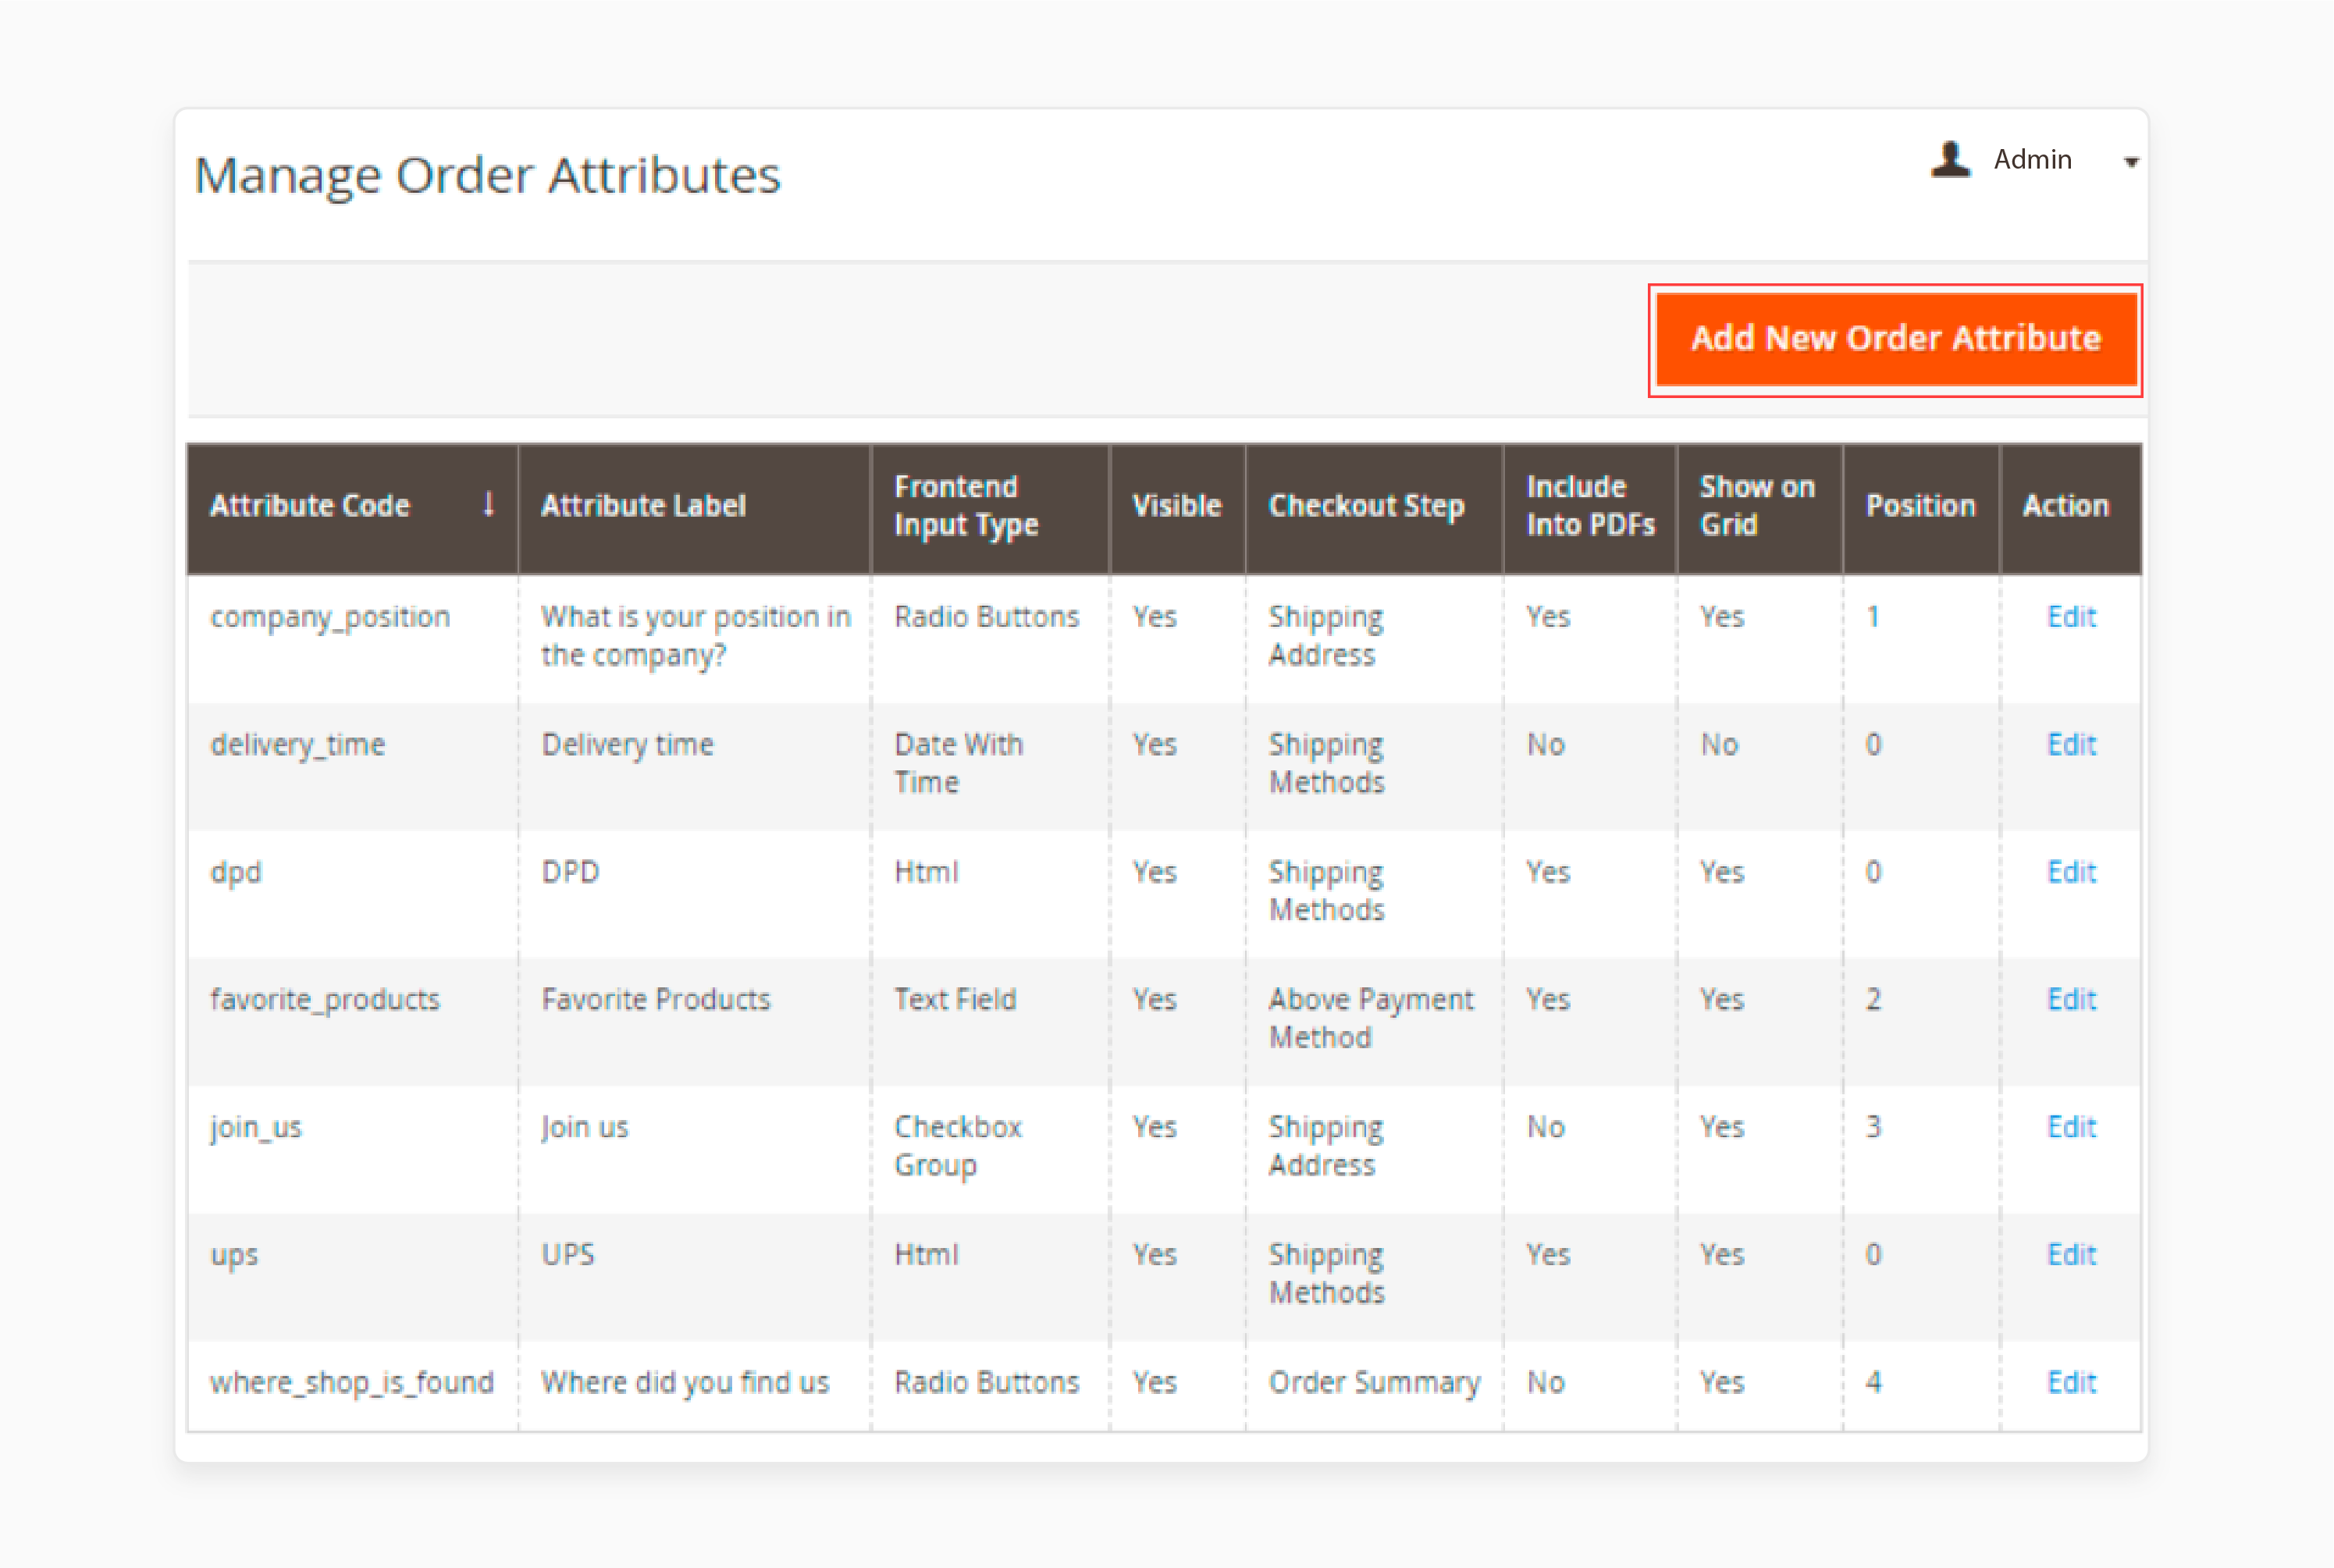Edit the ups attribute
The width and height of the screenshot is (2334, 1568).
pyautogui.click(x=2071, y=1255)
